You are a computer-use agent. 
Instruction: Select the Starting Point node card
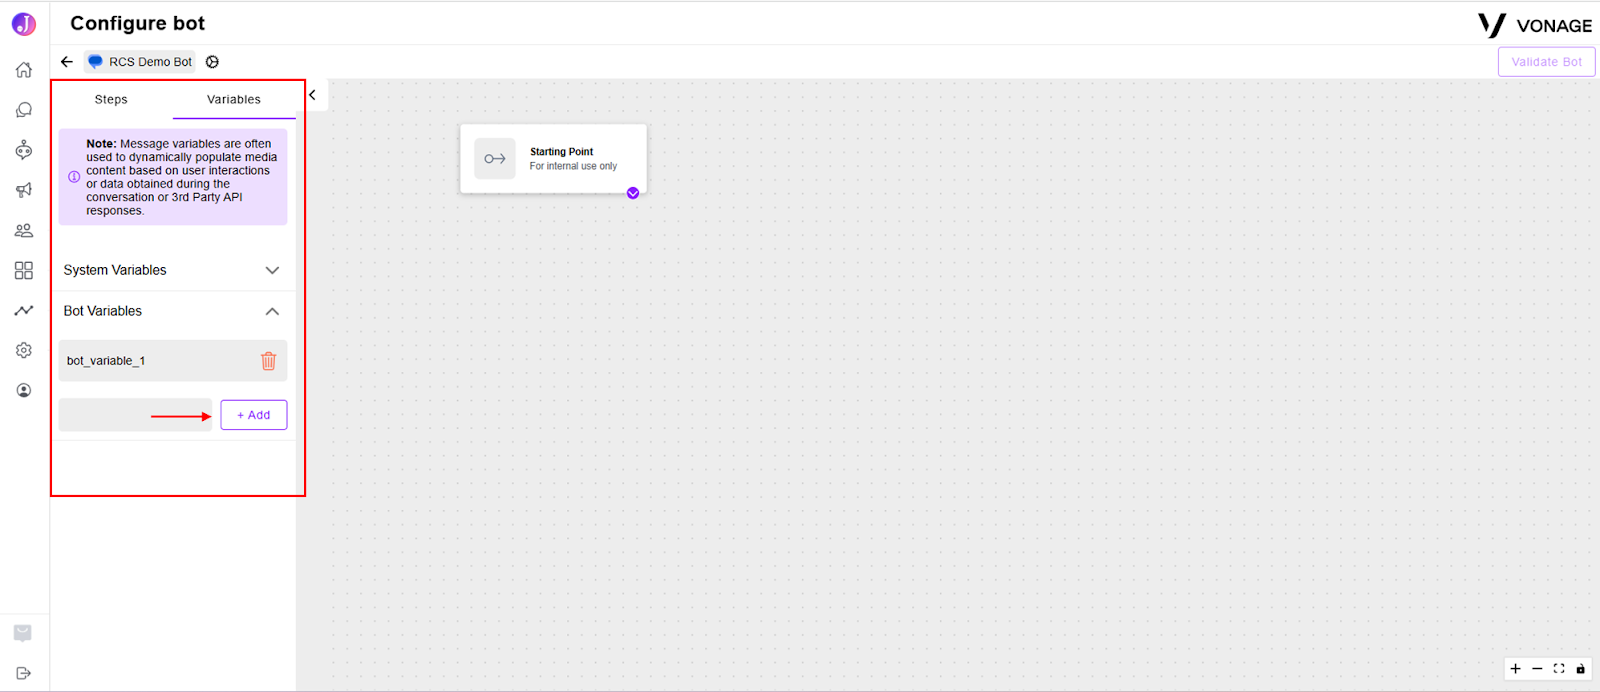coord(553,159)
